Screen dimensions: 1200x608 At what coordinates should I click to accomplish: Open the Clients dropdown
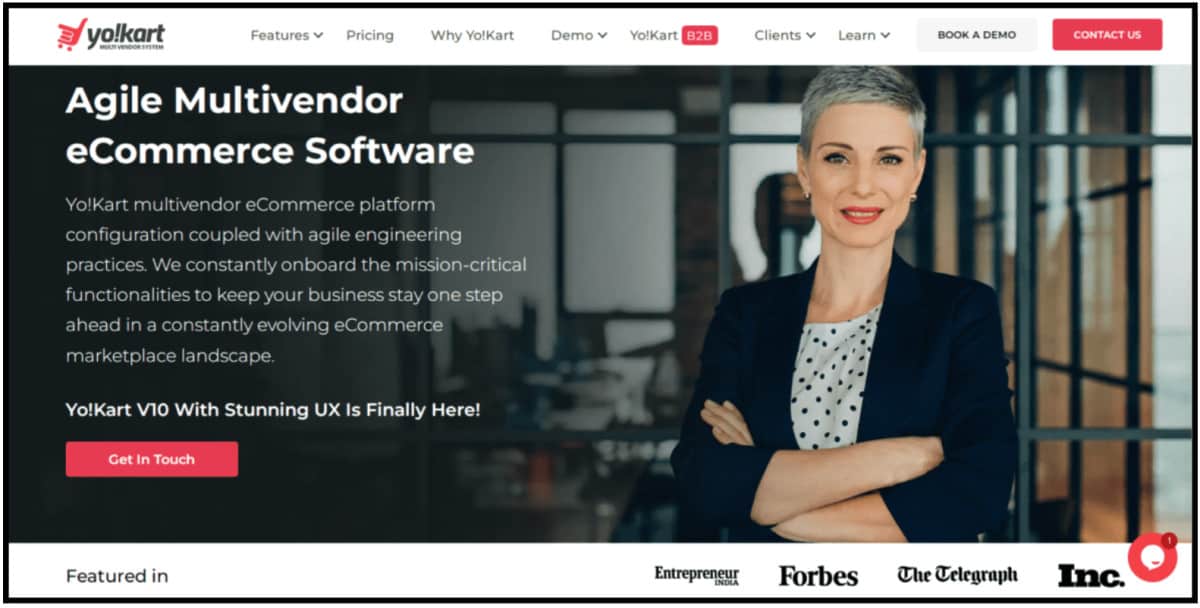tap(784, 35)
